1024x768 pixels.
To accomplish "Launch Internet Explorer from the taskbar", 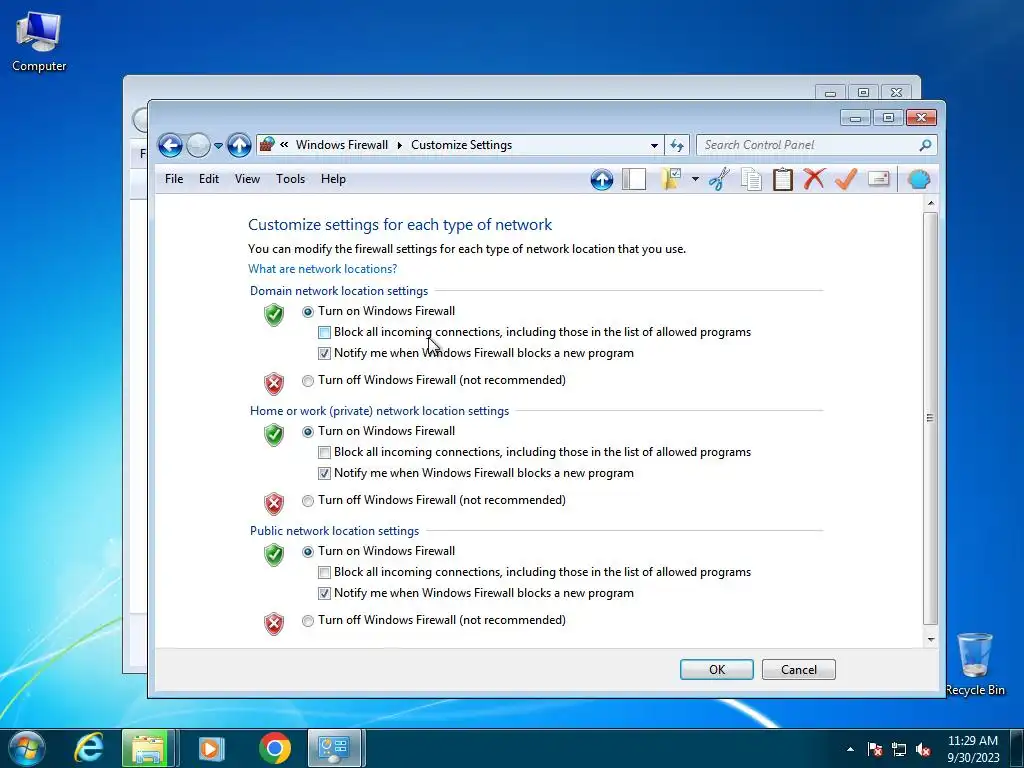I will (88, 748).
